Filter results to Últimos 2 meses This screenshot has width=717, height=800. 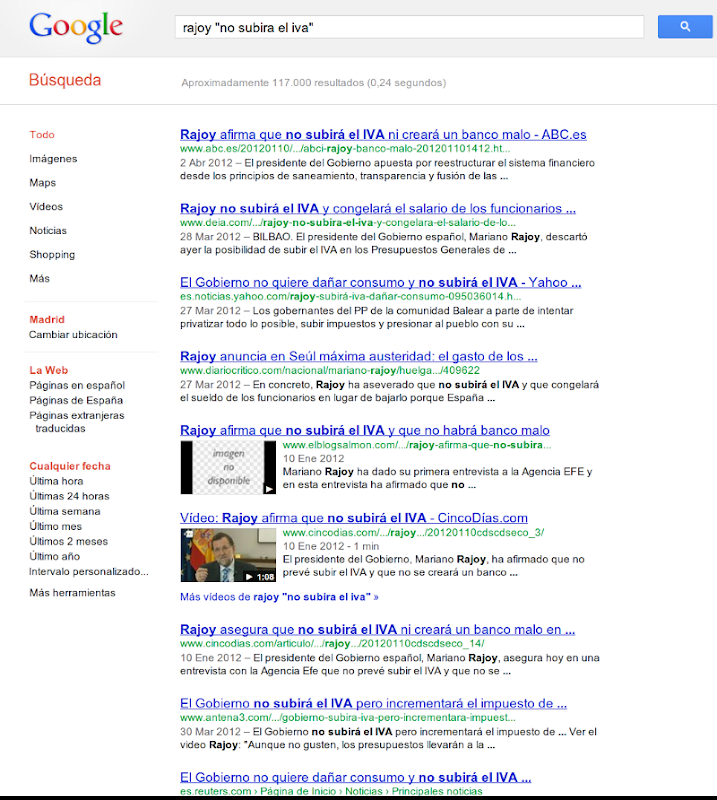[68, 541]
